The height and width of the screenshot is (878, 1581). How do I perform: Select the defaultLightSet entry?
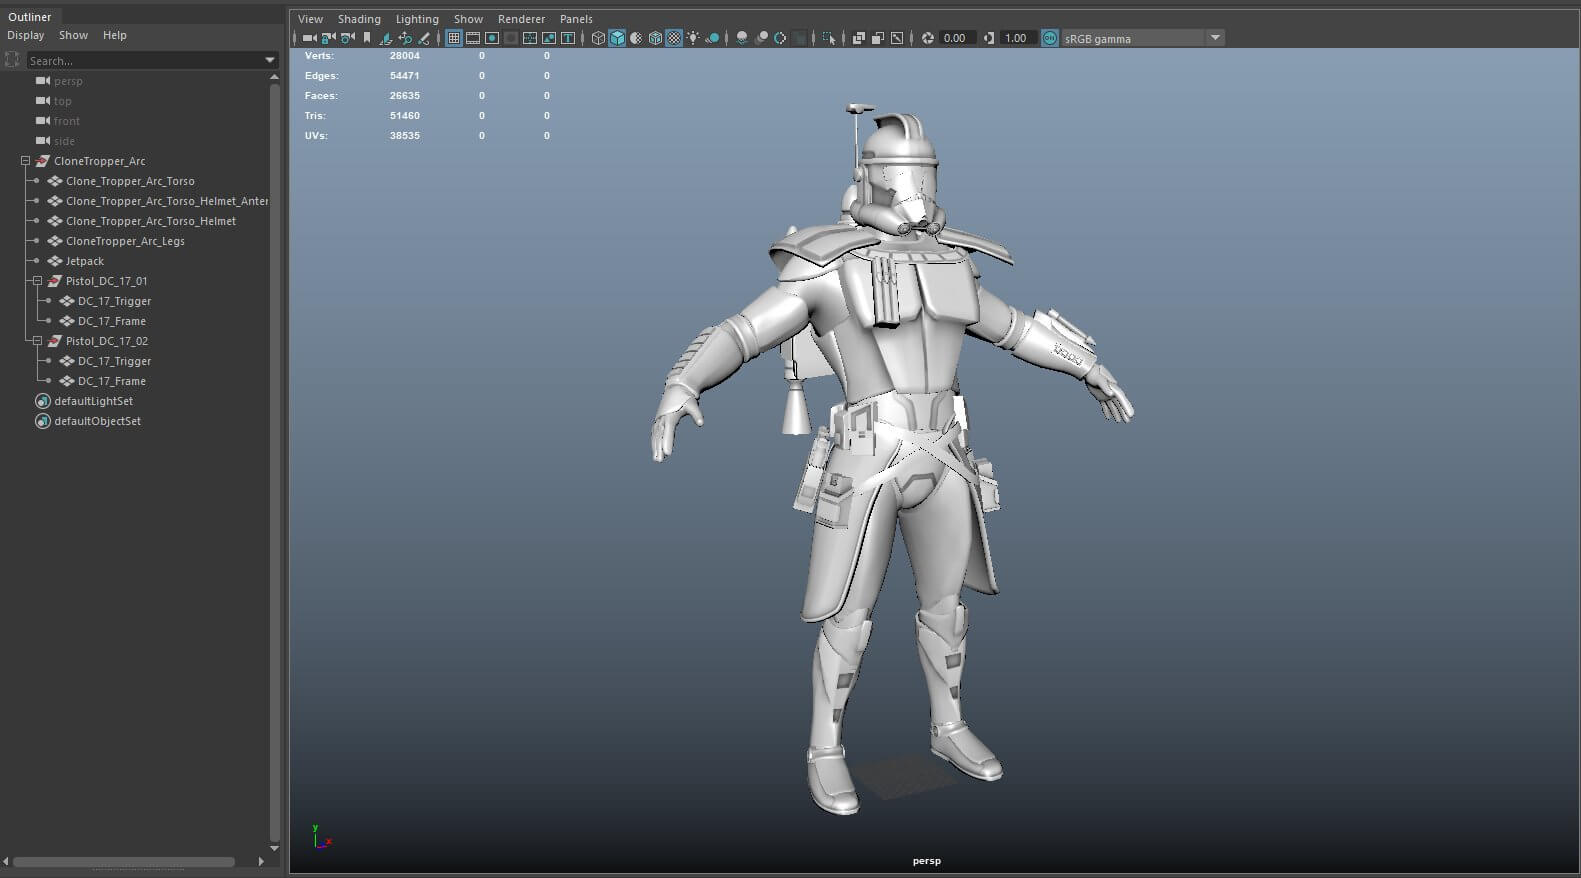(93, 401)
